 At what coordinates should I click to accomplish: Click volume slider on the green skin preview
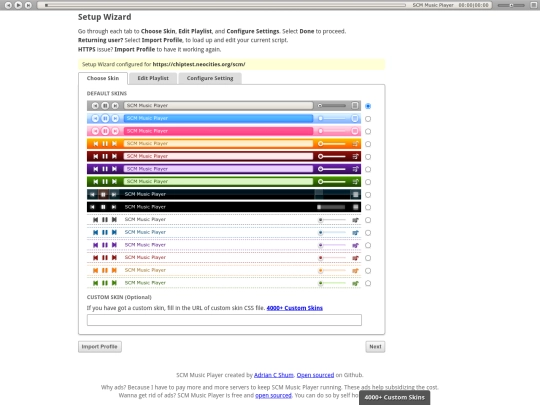pos(332,181)
